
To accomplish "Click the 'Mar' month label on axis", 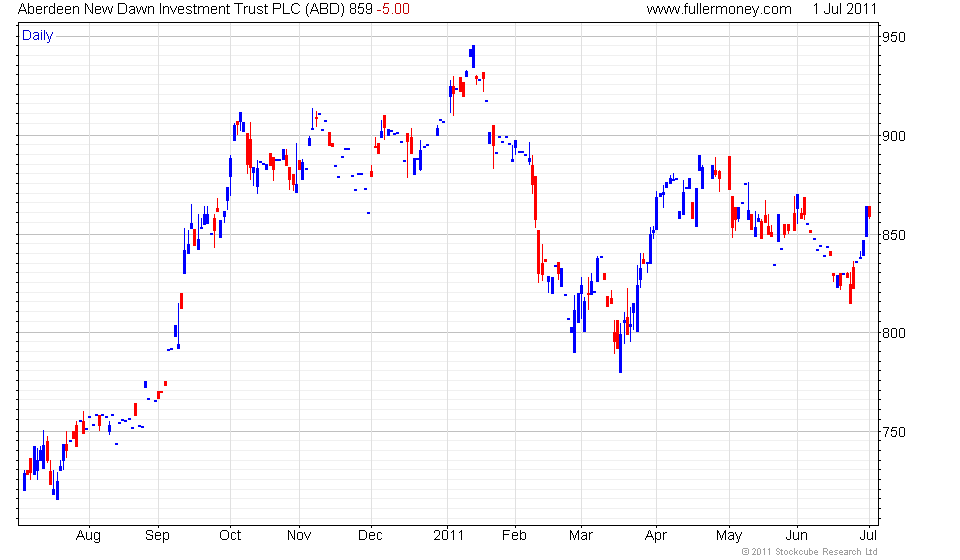I will pos(580,536).
